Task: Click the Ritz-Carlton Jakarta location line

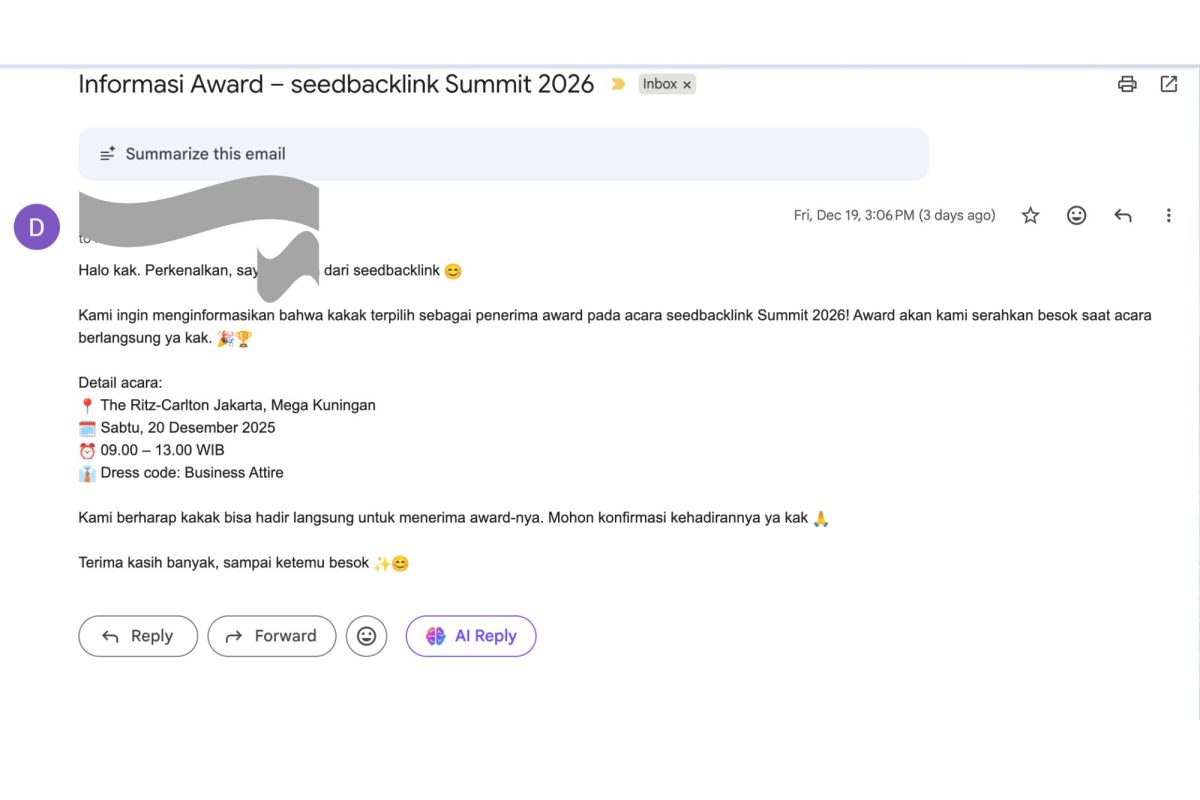Action: [x=238, y=405]
